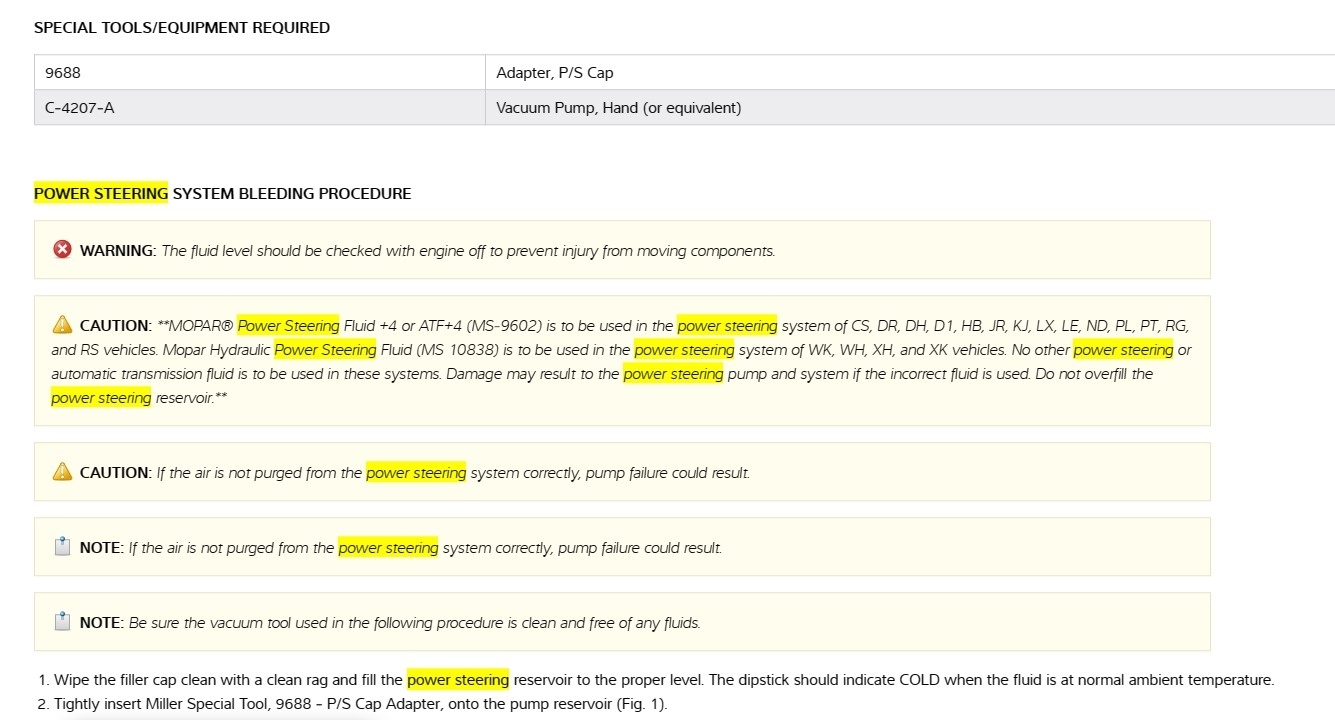
Task: Click highlighted "power steering" before "pump and system"
Action: click(x=673, y=374)
